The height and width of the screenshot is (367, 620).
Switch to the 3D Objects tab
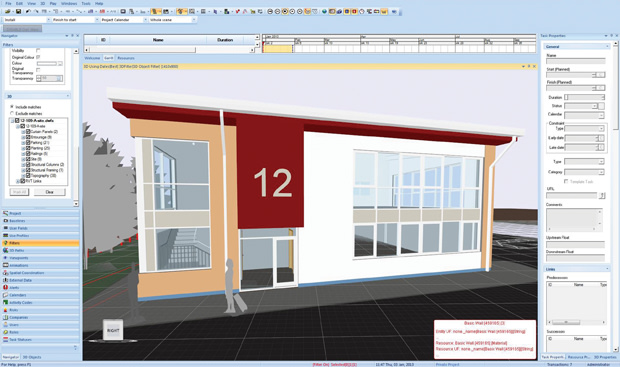coord(32,357)
